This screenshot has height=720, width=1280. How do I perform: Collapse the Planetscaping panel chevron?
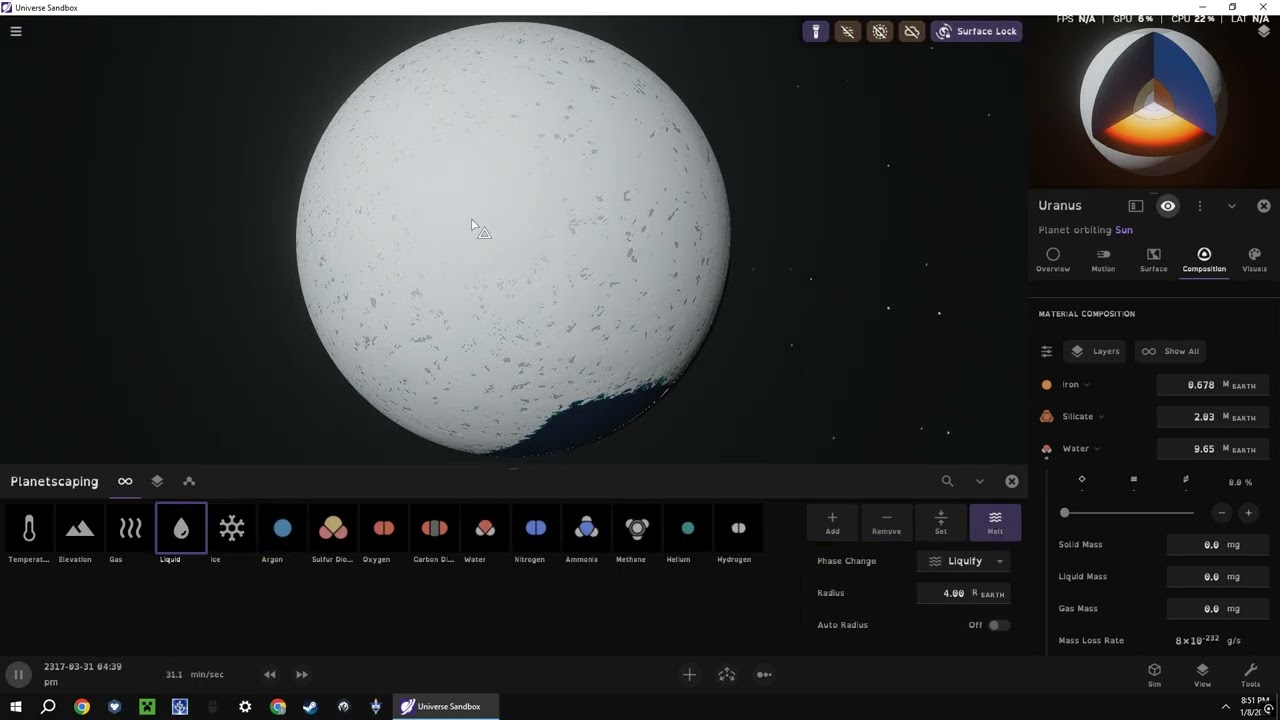[x=980, y=481]
